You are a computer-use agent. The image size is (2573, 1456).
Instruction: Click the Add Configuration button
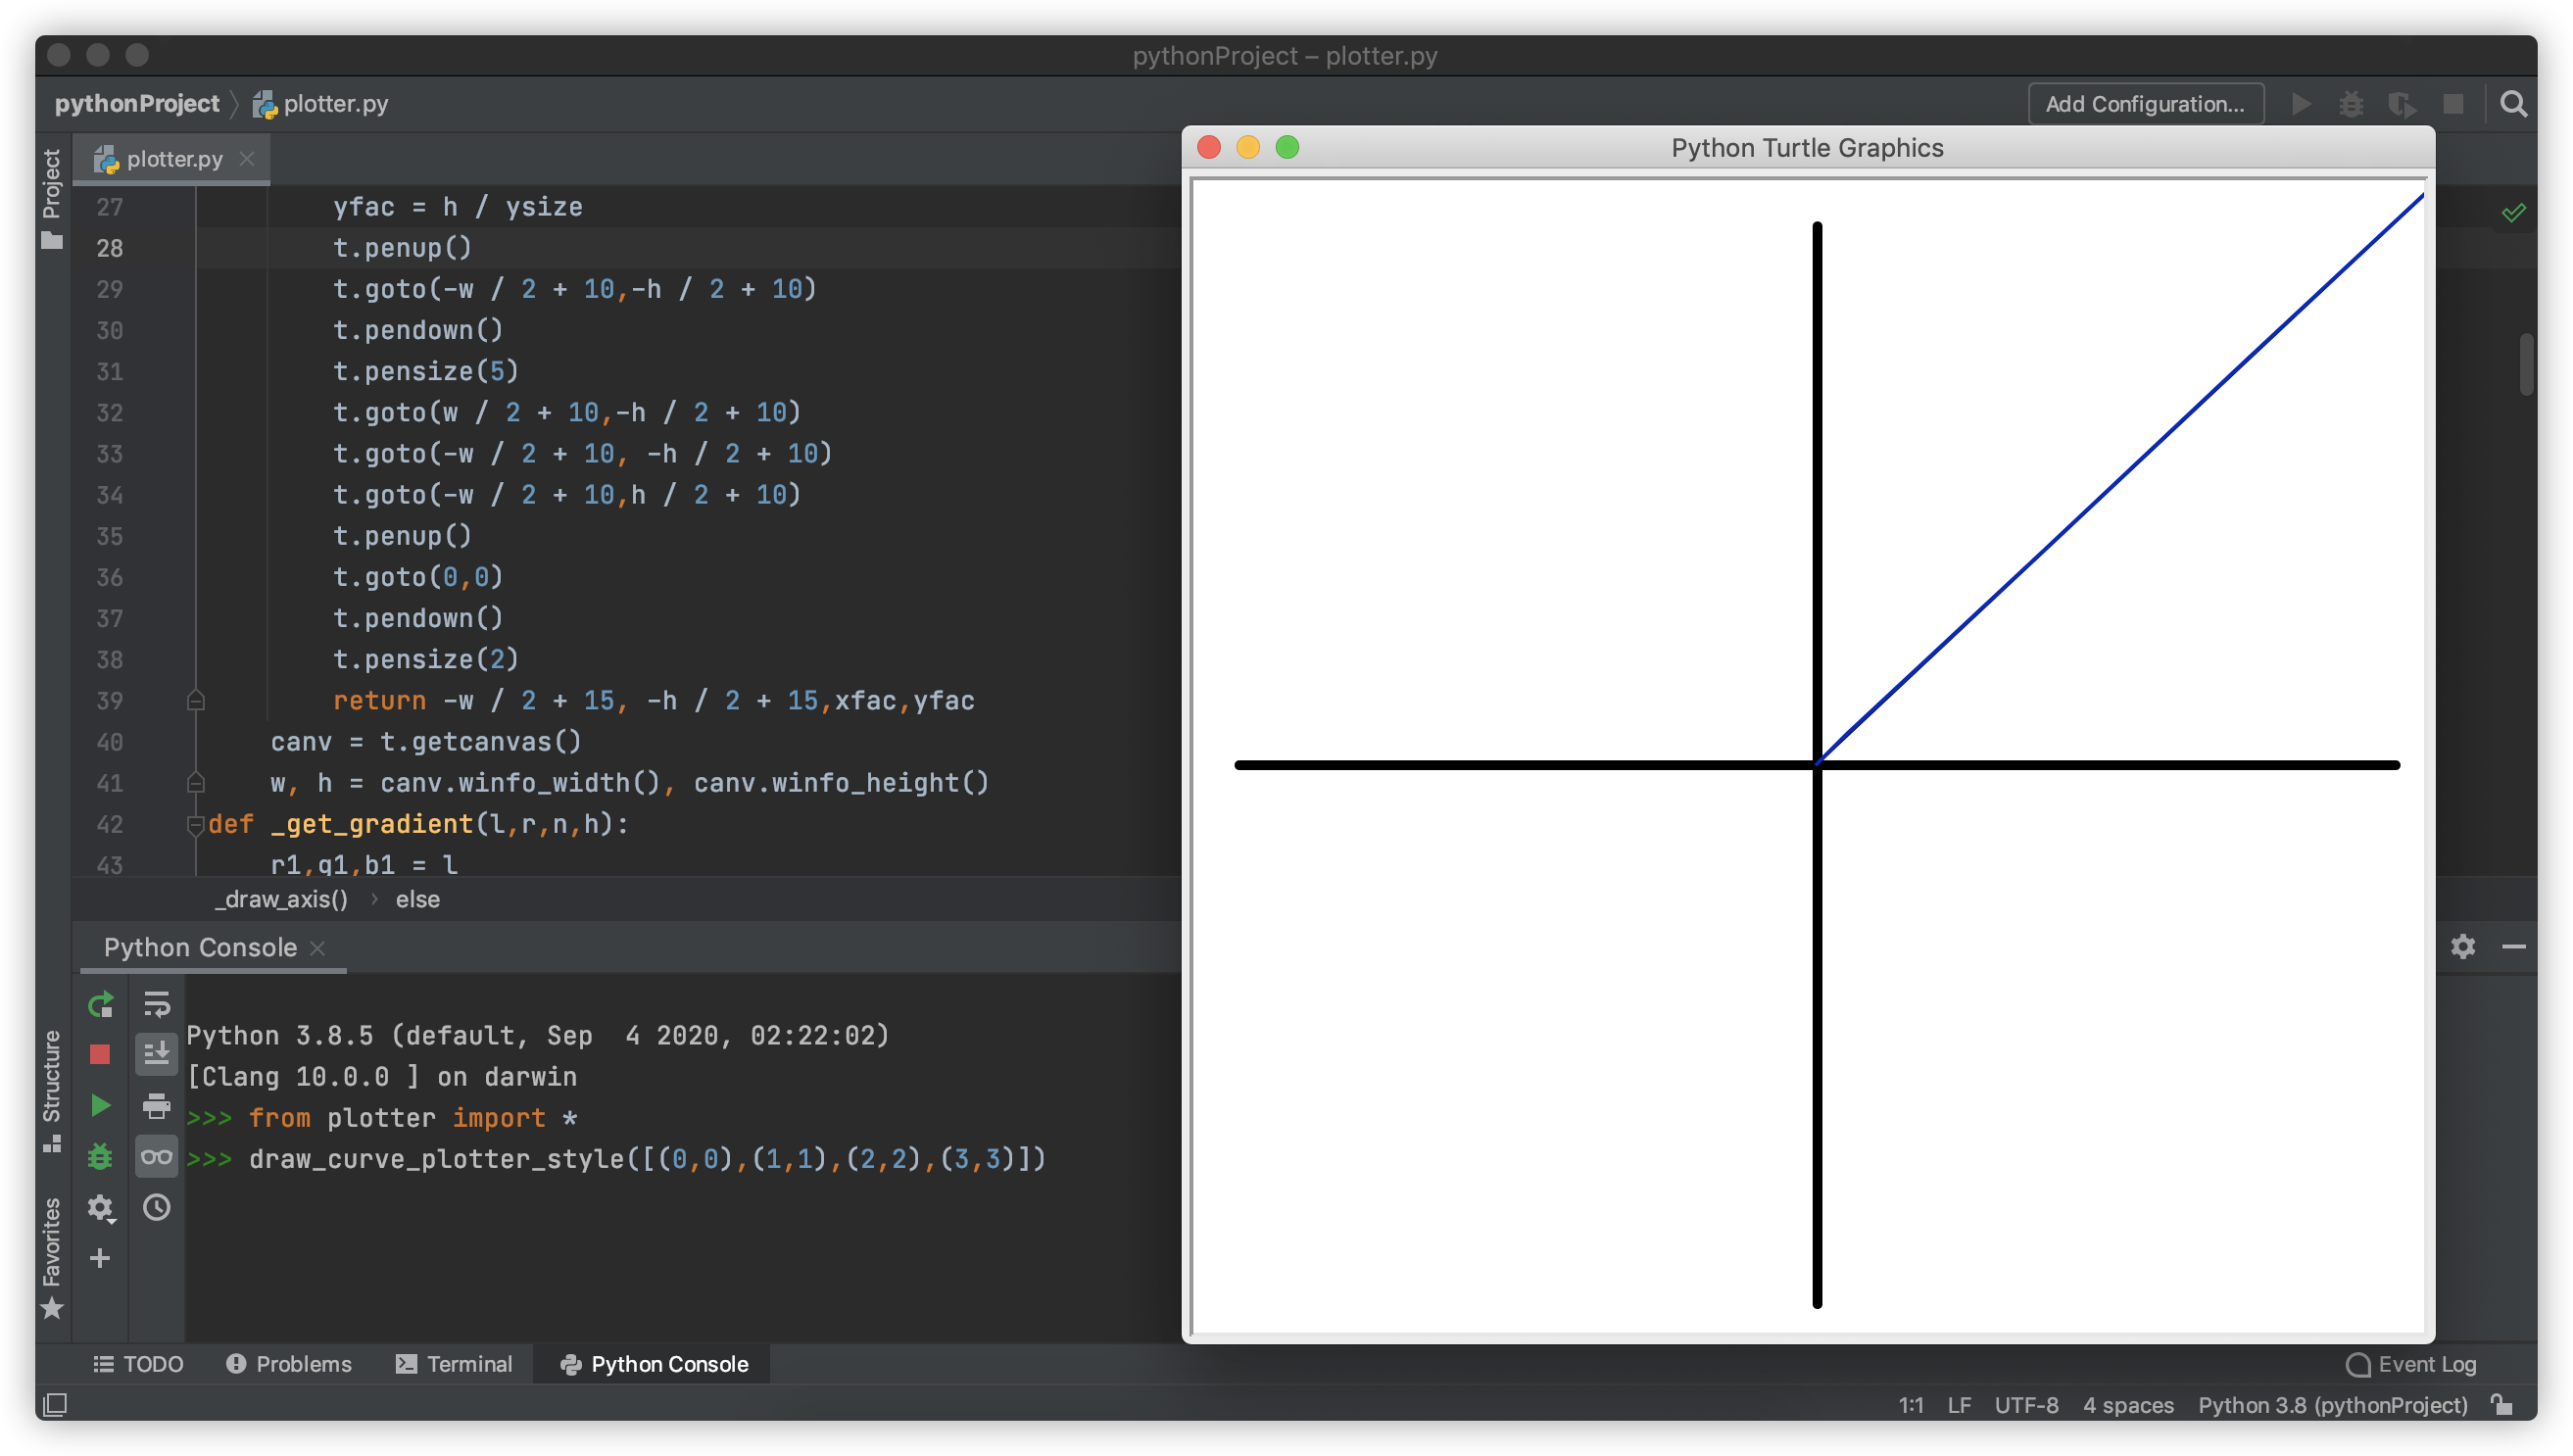tap(2145, 104)
